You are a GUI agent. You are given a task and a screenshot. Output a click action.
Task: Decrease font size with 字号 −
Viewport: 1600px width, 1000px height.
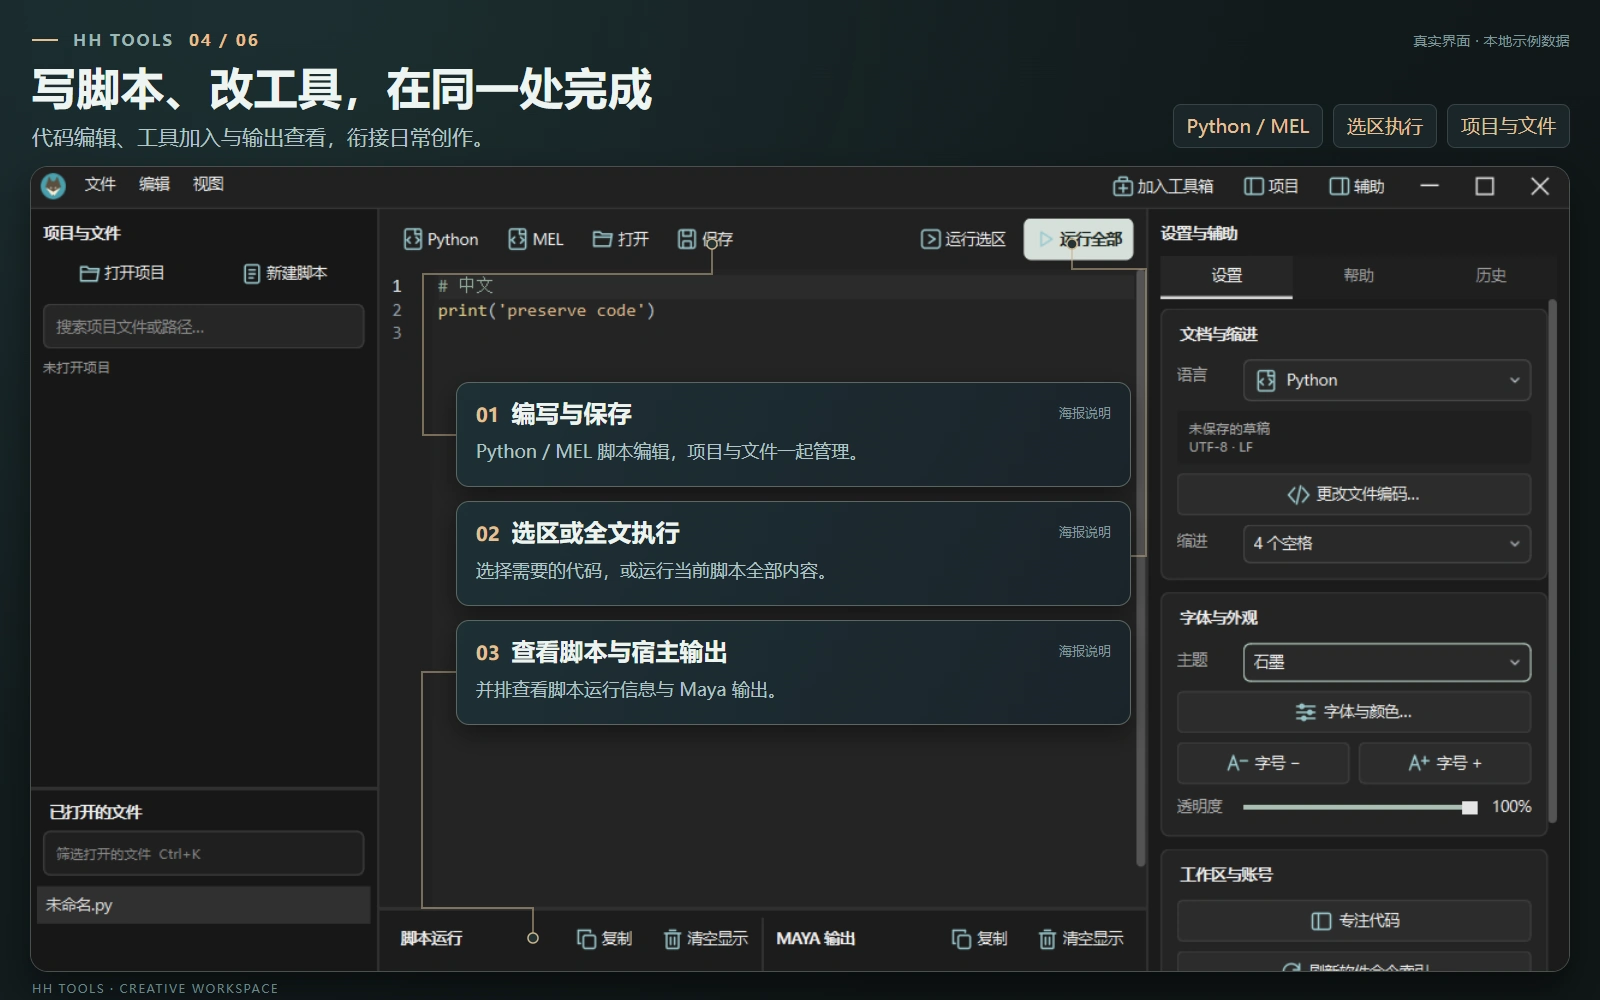(x=1263, y=763)
